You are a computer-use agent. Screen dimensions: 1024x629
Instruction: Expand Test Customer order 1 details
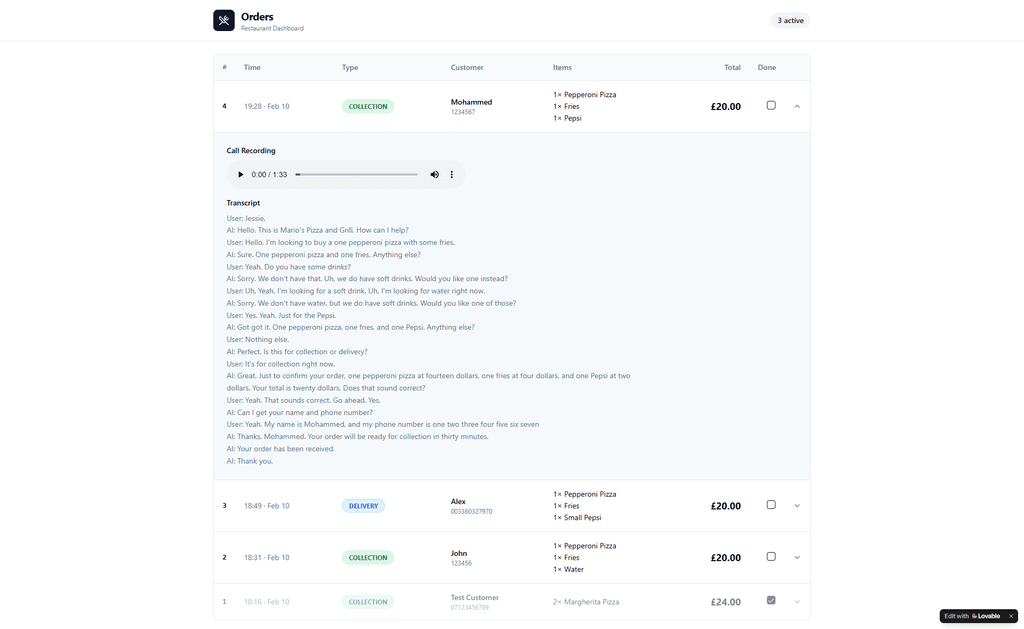click(797, 602)
